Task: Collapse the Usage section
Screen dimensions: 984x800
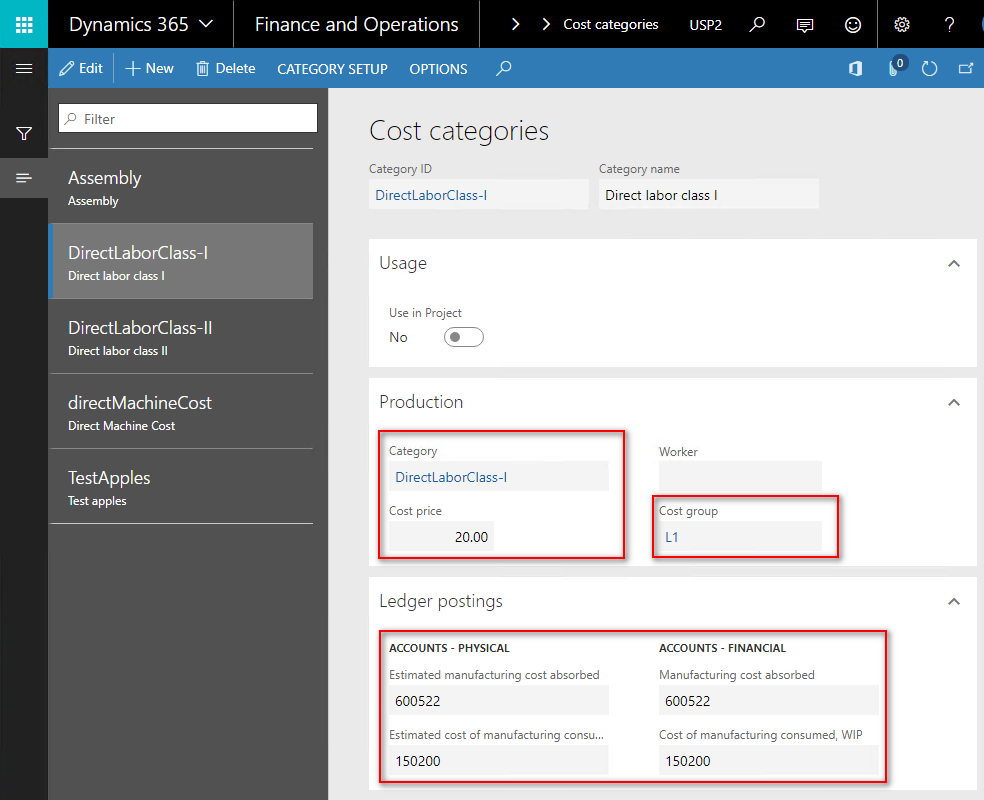Action: [x=954, y=264]
